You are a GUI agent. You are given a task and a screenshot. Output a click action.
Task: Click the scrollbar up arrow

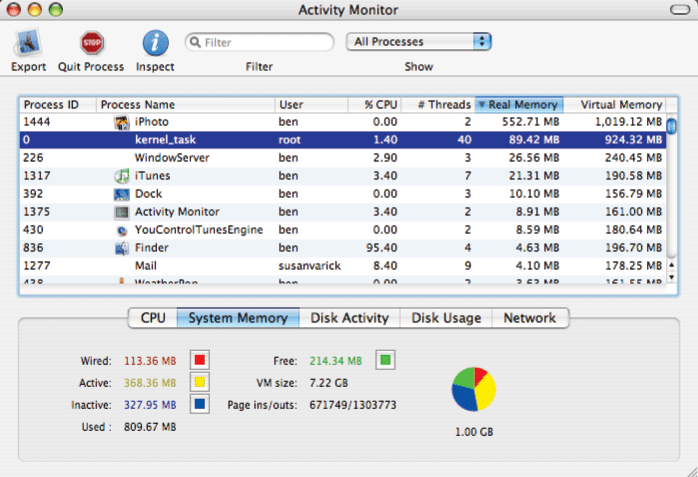point(672,265)
